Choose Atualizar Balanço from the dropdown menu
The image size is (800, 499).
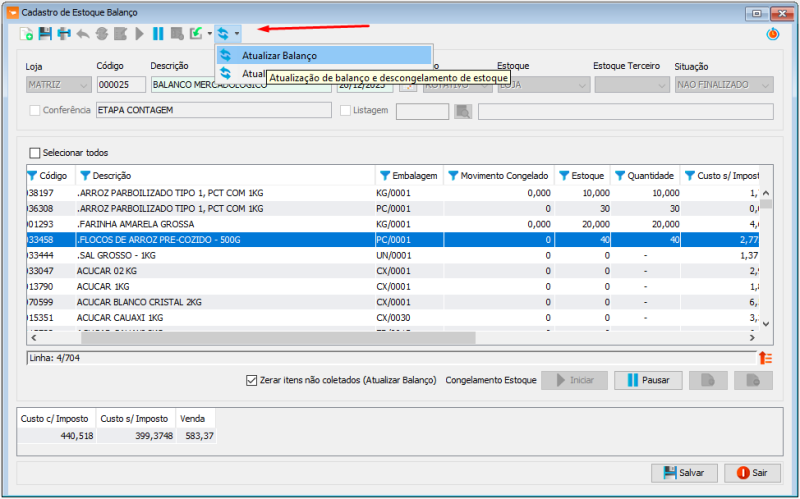[x=324, y=56]
